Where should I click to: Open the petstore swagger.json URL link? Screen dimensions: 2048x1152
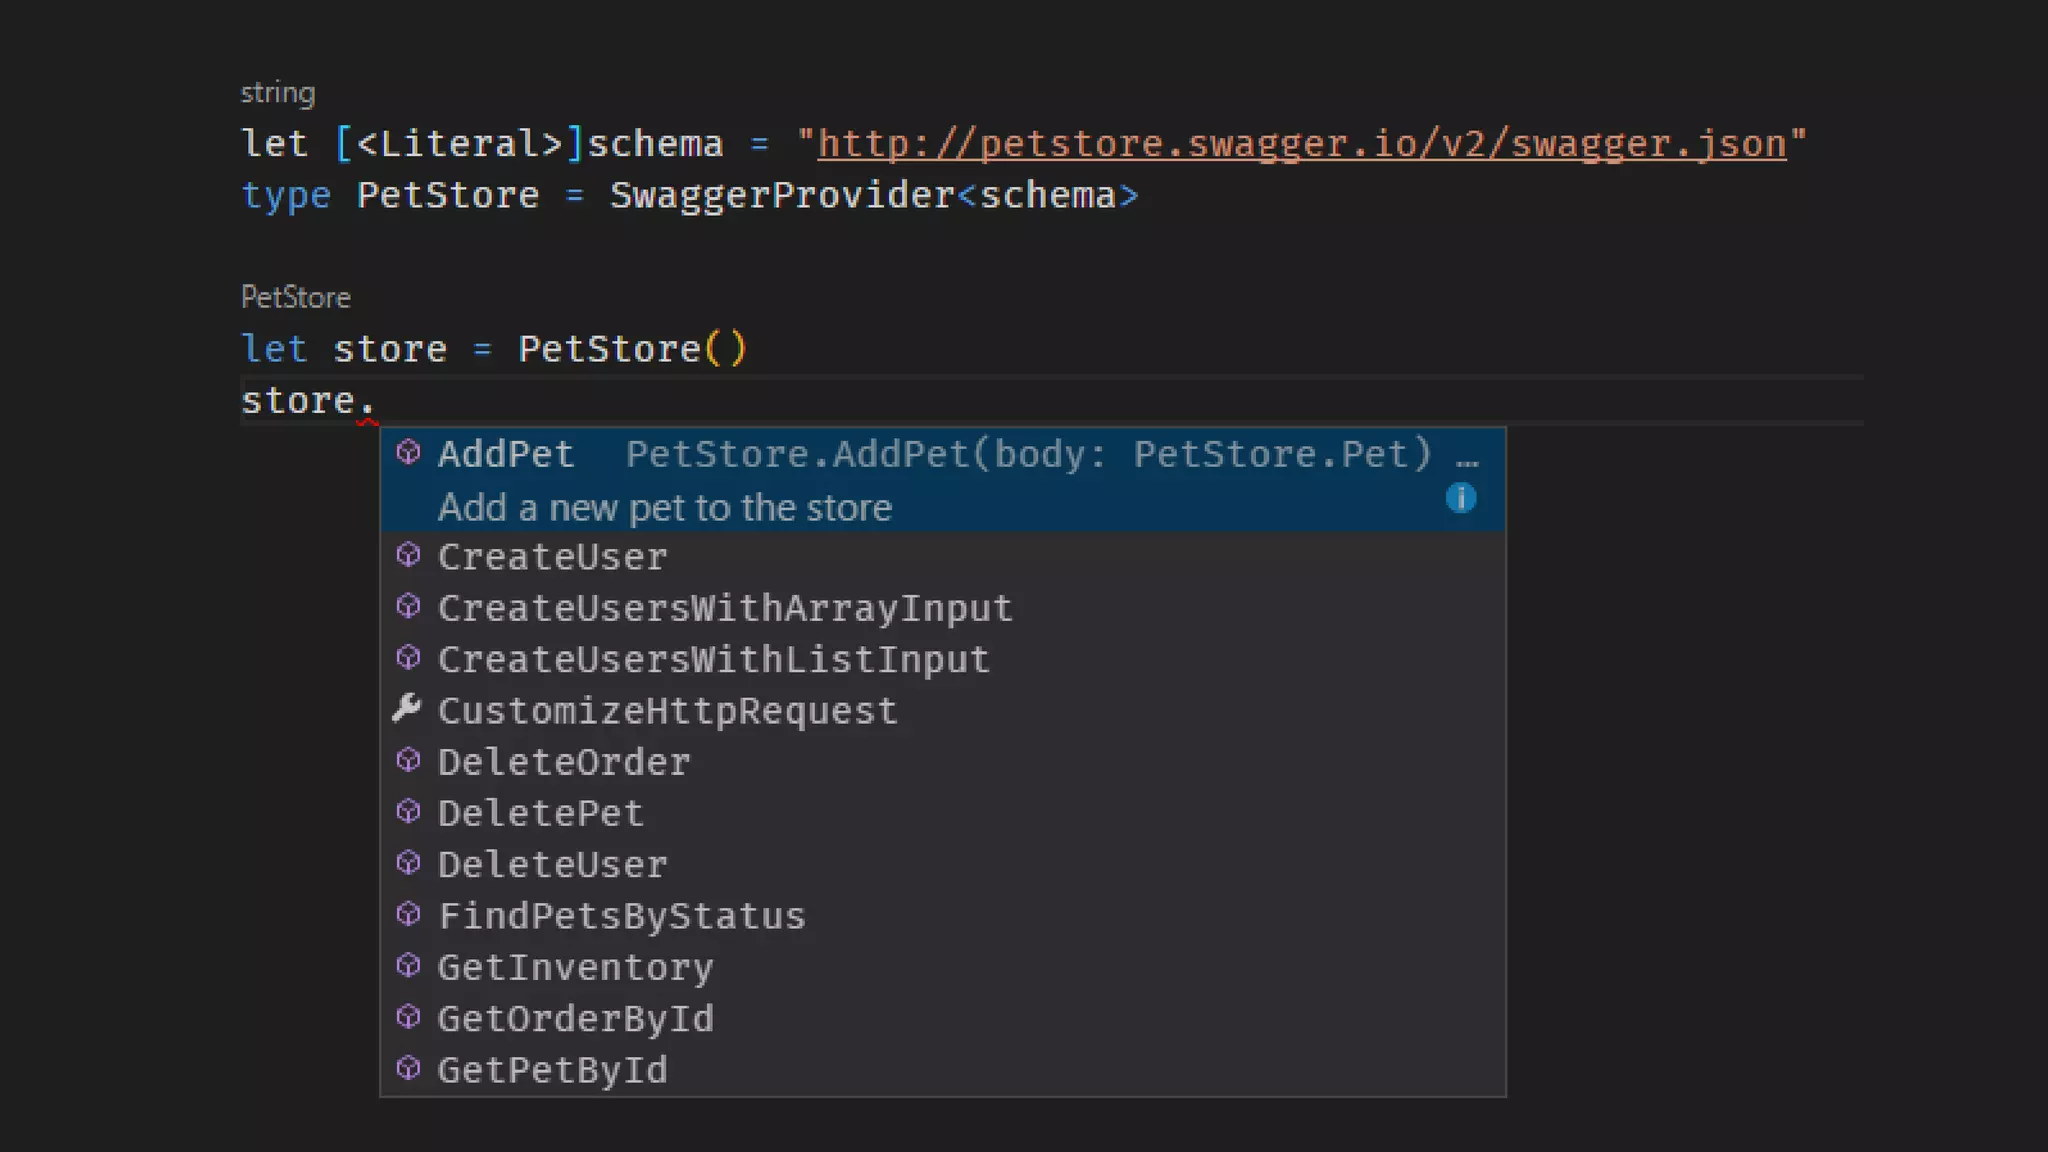coord(1302,144)
